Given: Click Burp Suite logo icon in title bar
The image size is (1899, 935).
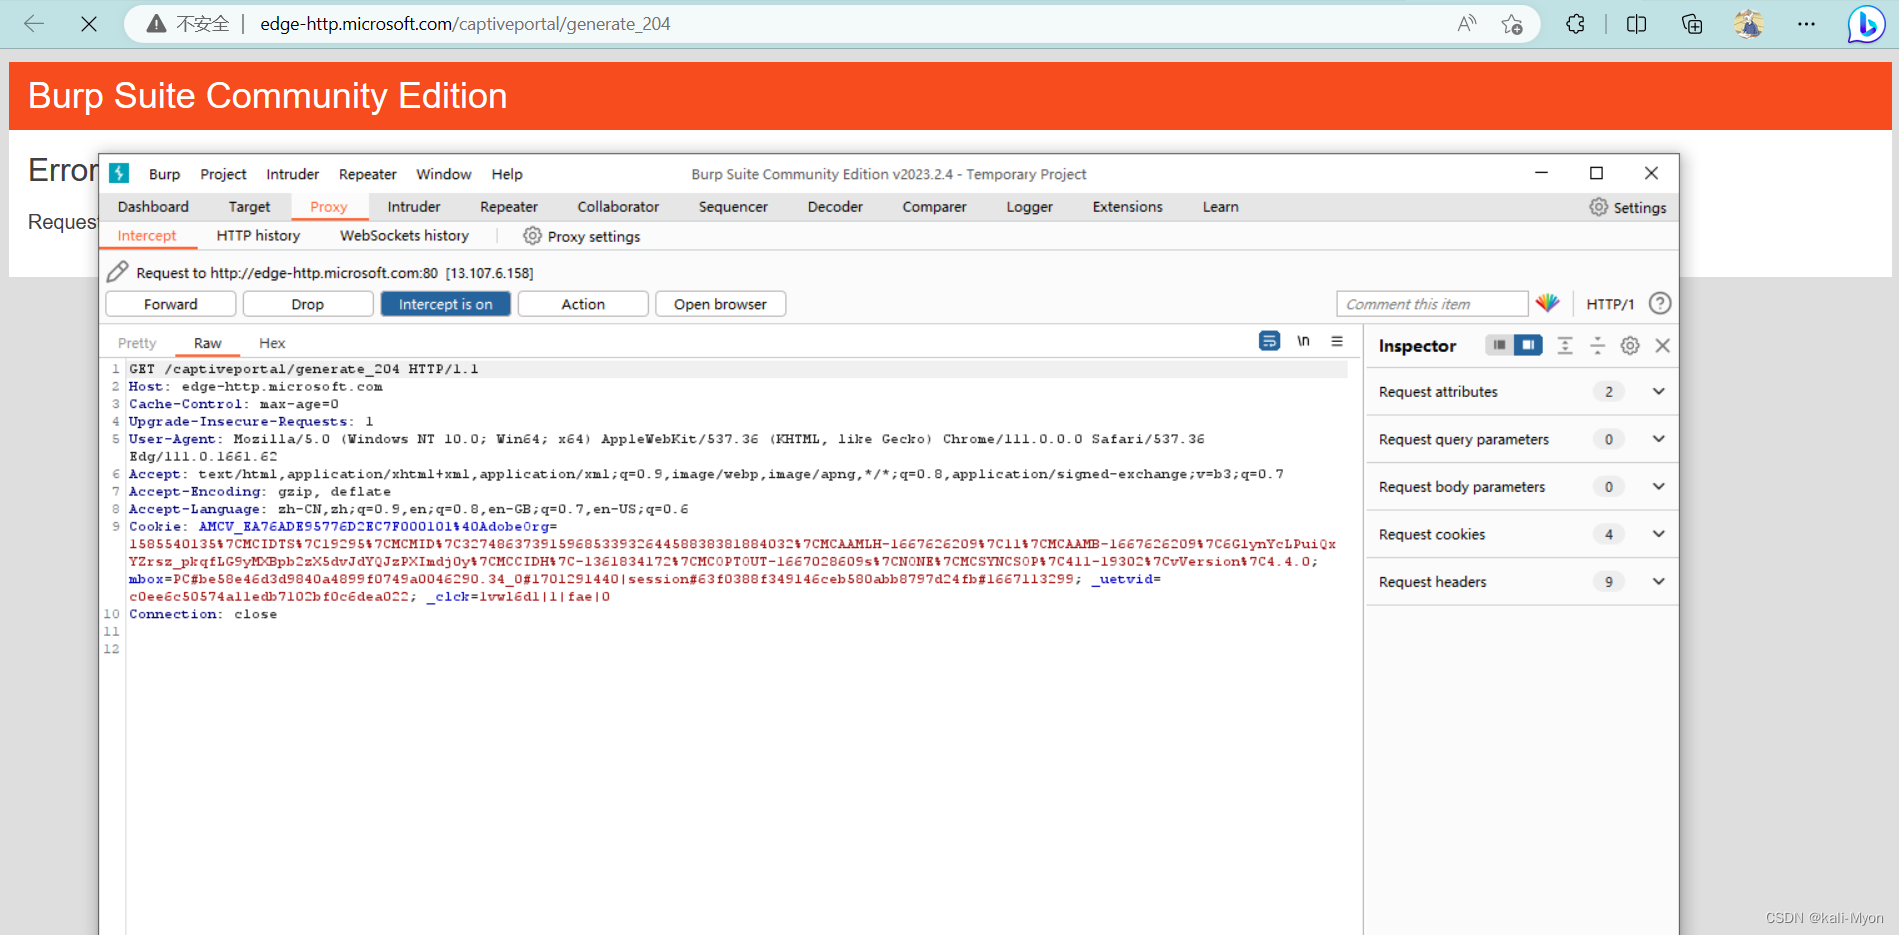Looking at the screenshot, I should pyautogui.click(x=119, y=173).
